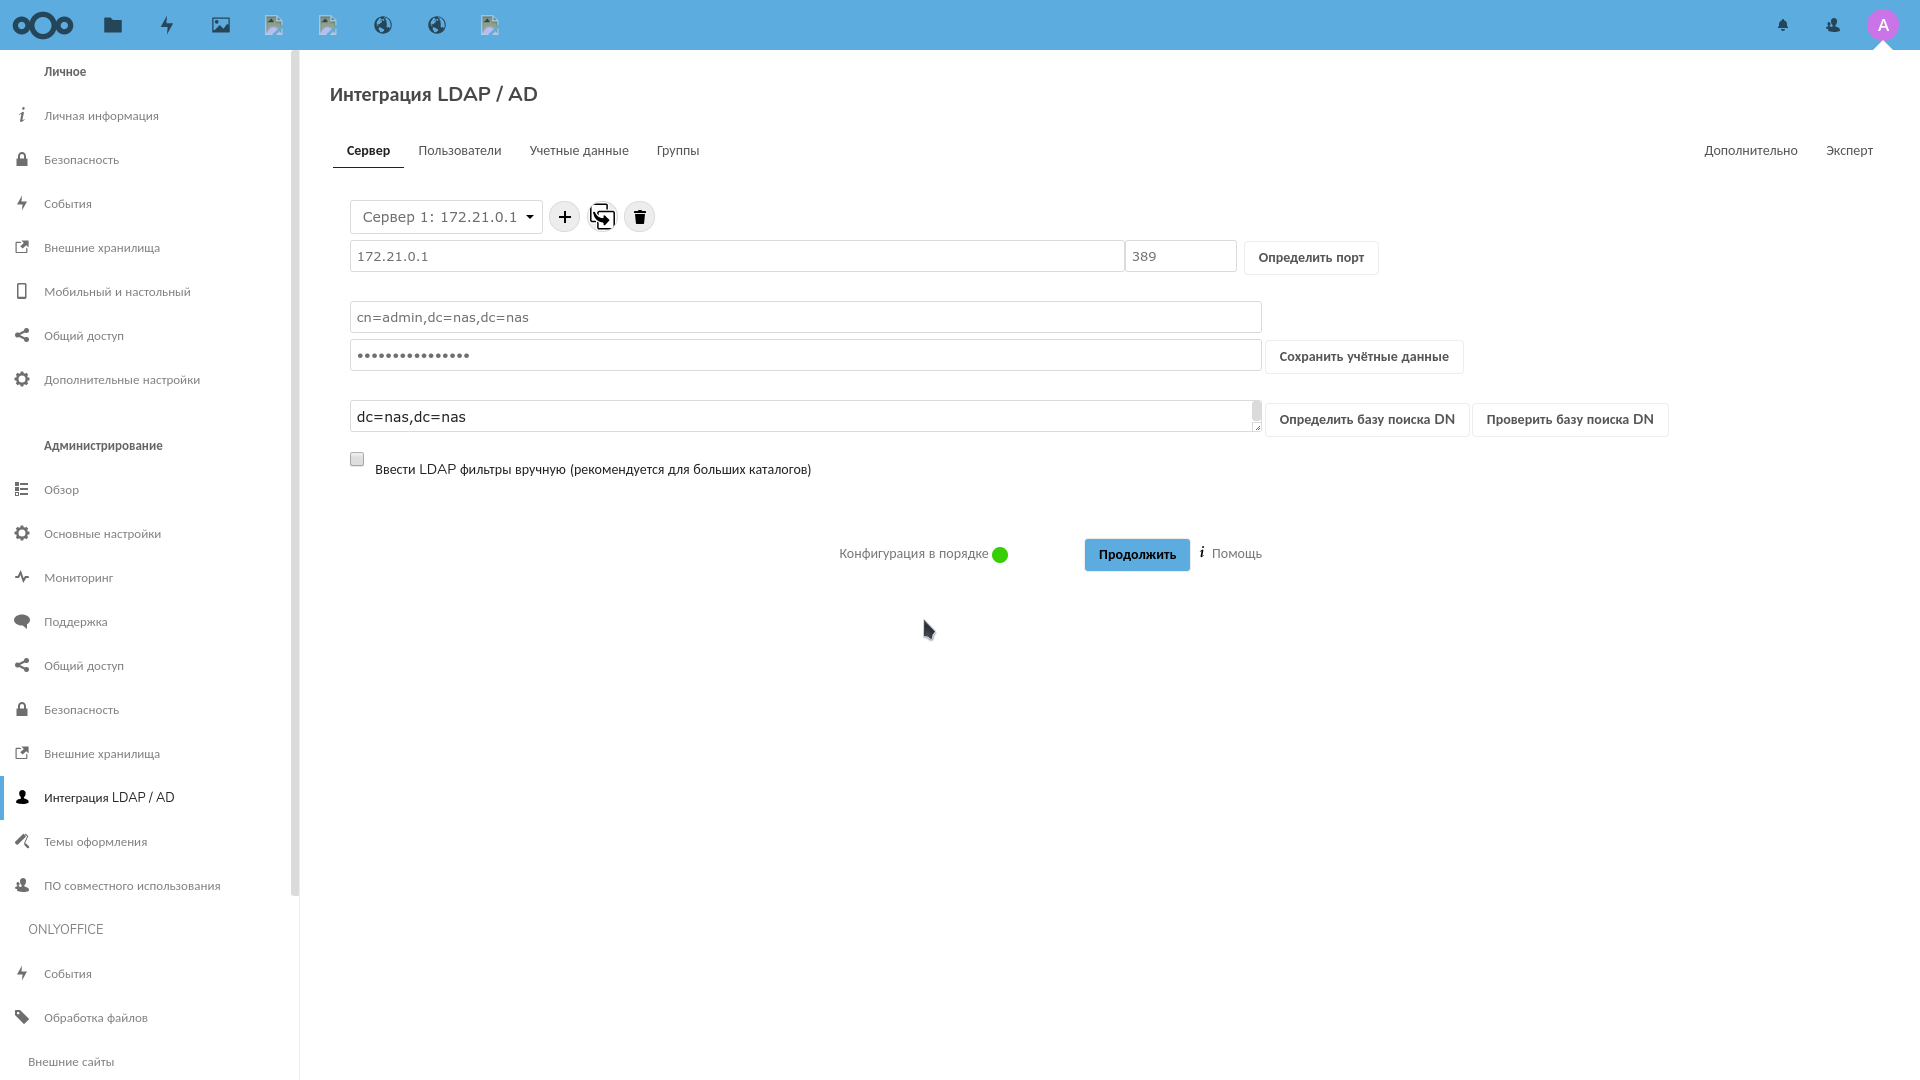The height and width of the screenshot is (1080, 1920).
Task: Open the Эксперт tab
Action: click(x=1849, y=151)
